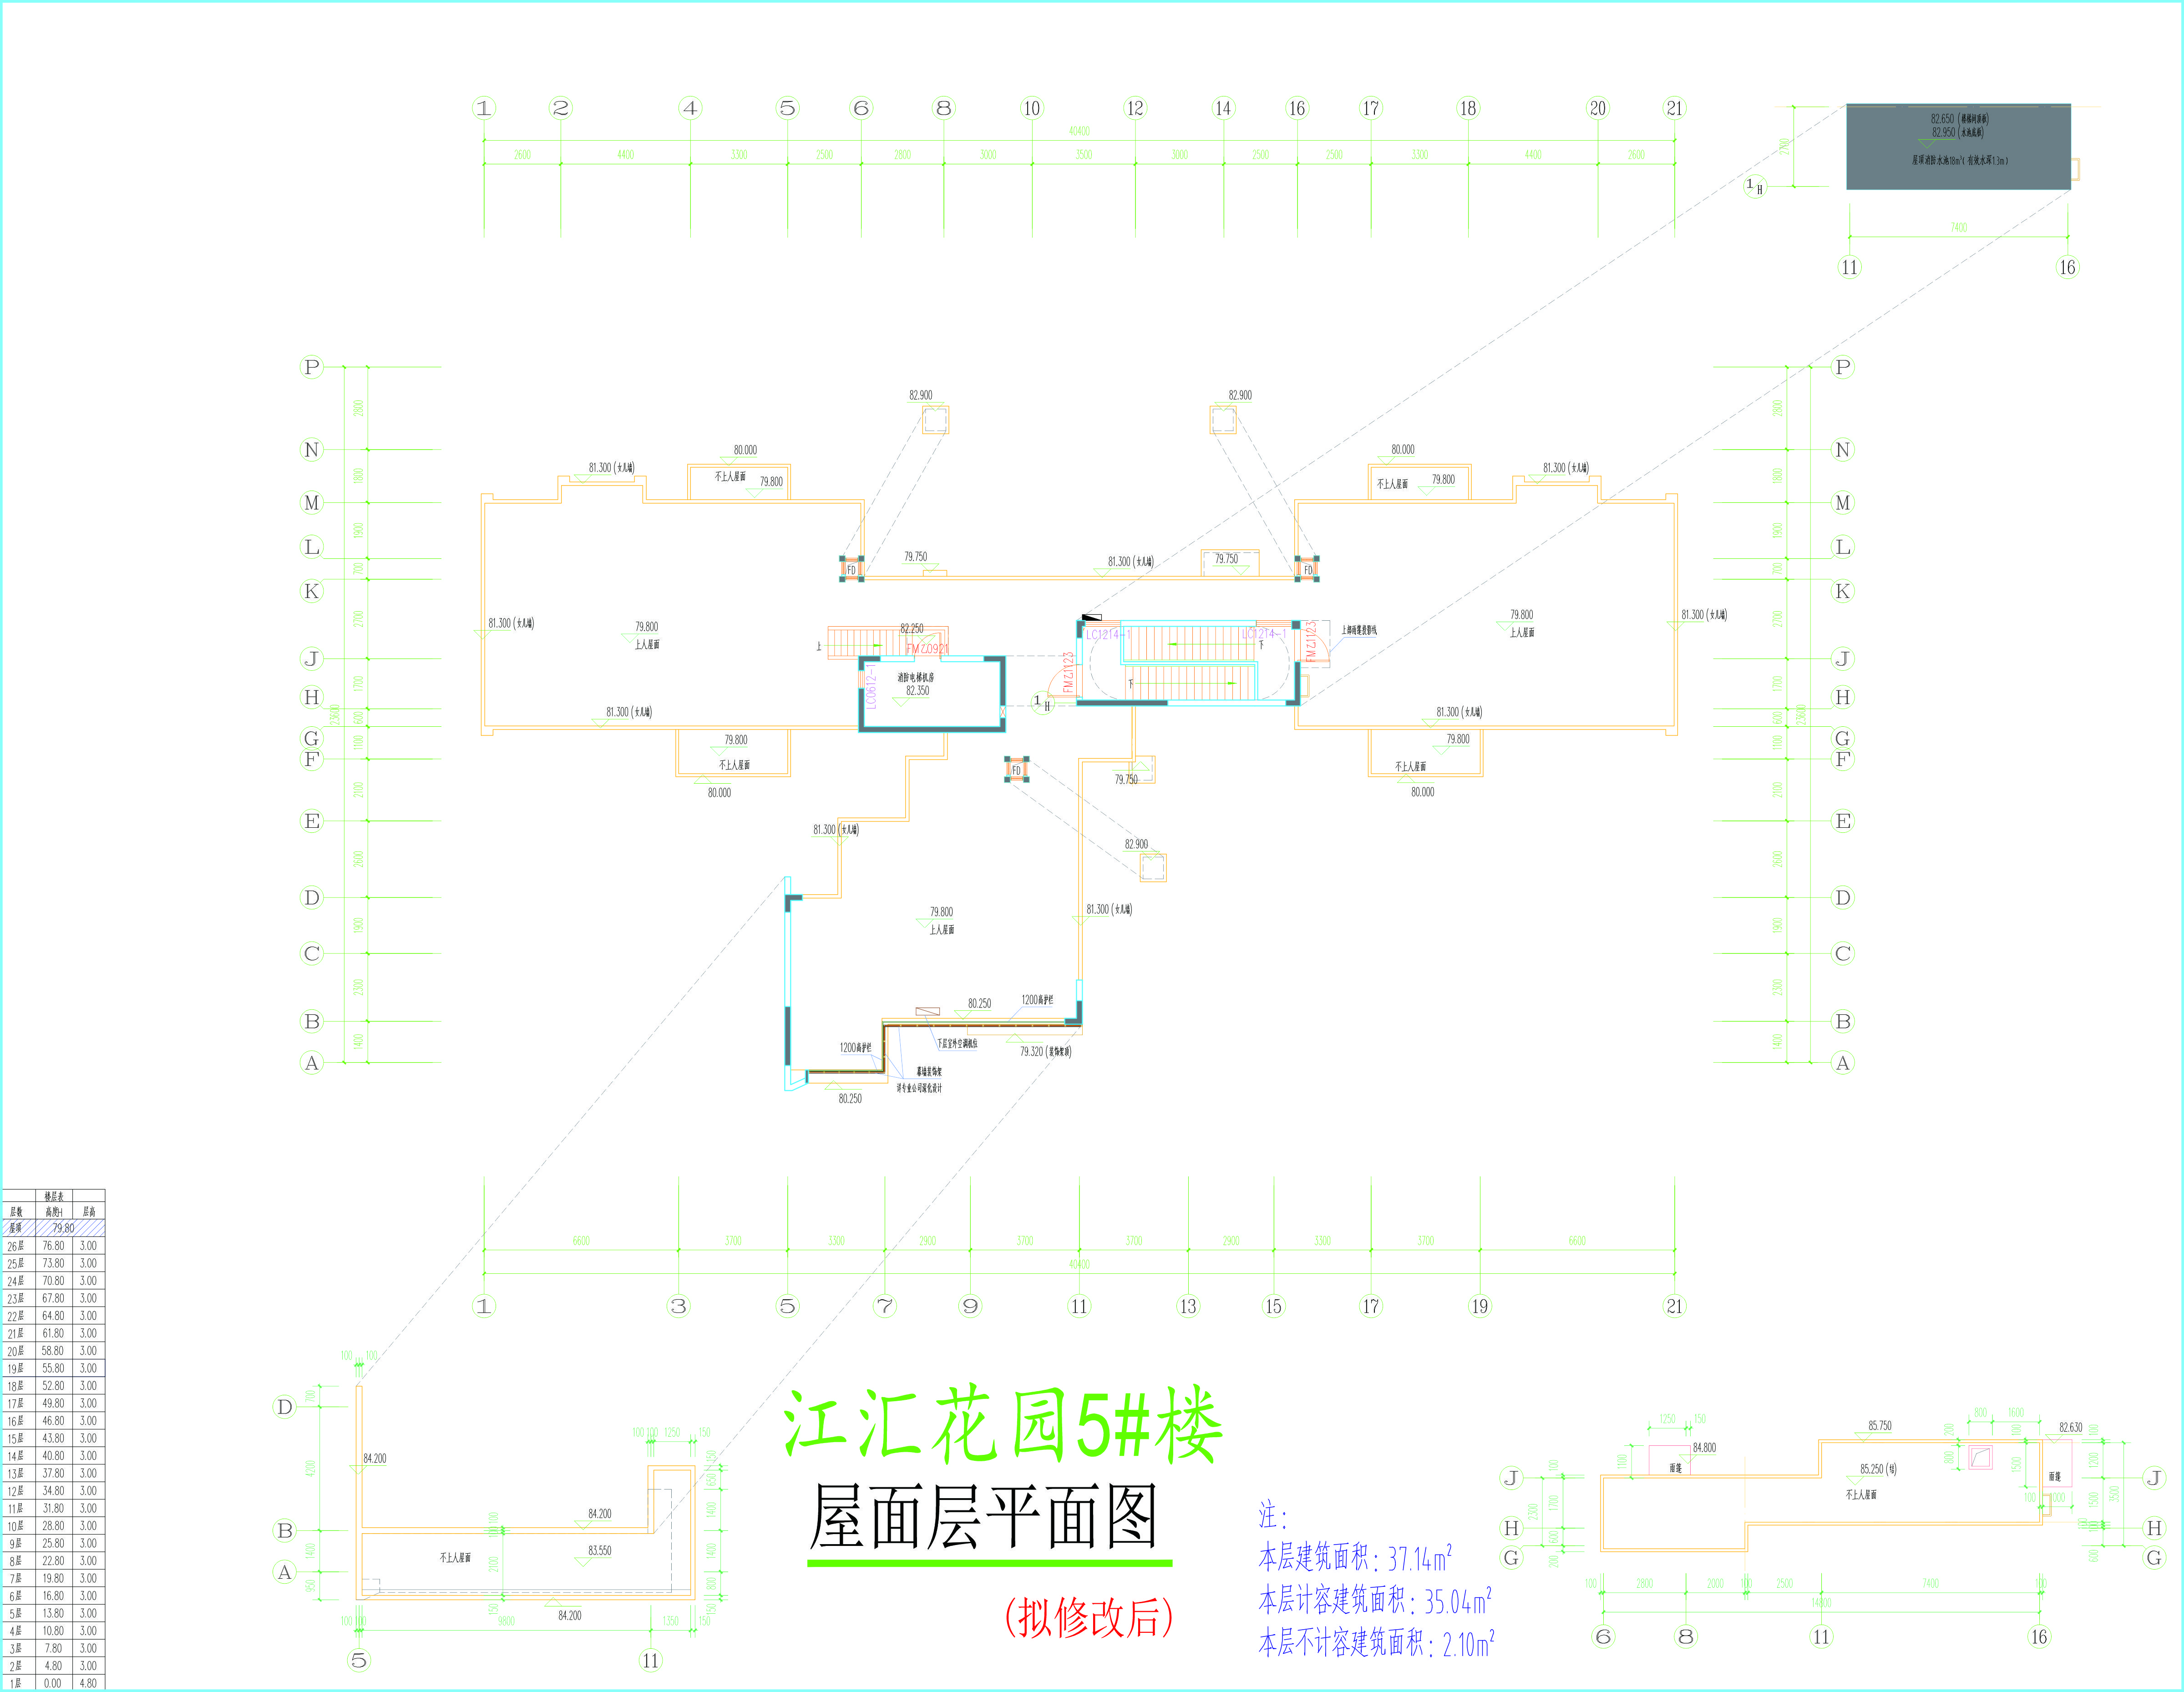The height and width of the screenshot is (1692, 2184).
Task: Click the red door label FMZ0921
Action: pos(927,649)
